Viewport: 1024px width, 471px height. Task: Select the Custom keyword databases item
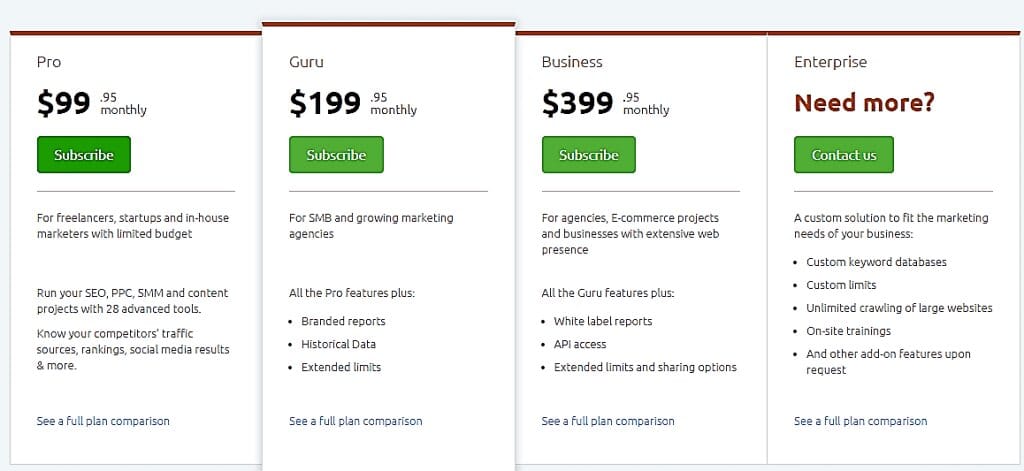pos(876,262)
